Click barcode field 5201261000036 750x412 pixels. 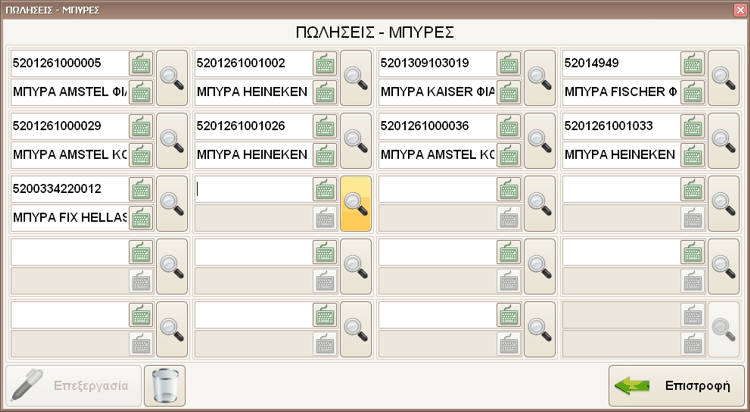pos(437,126)
